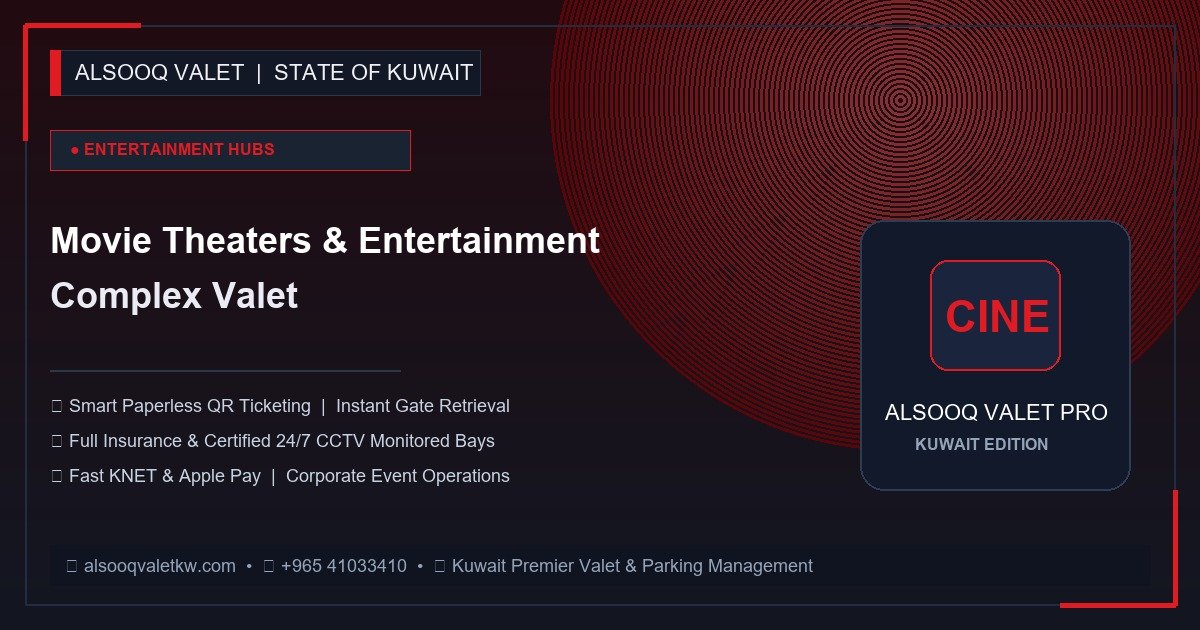1200x630 pixels.
Task: Click the Fast KNET & Apple Pay icon
Action: 57,476
